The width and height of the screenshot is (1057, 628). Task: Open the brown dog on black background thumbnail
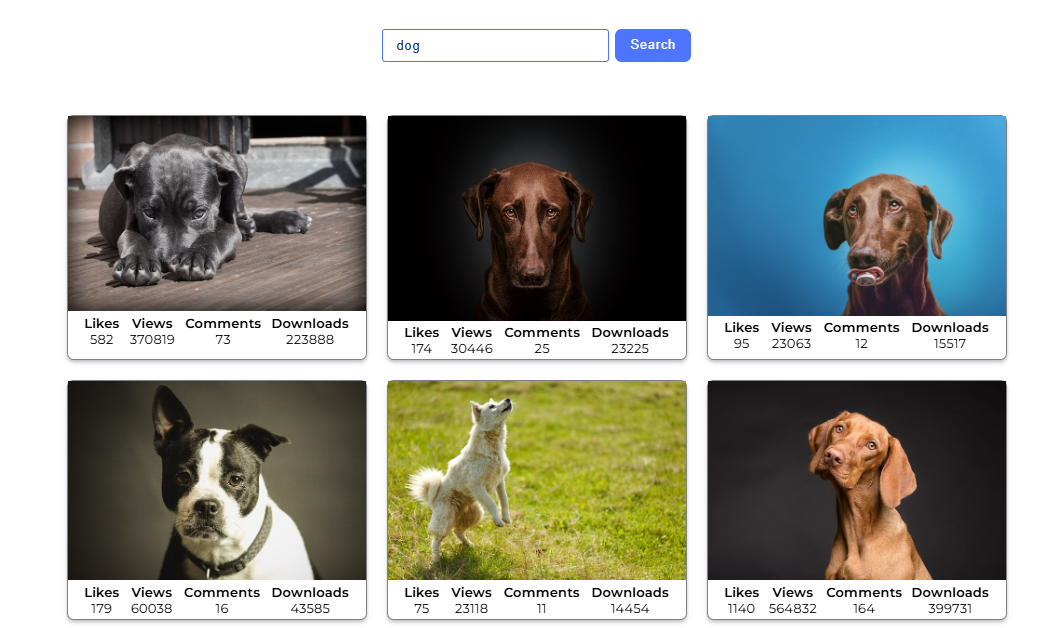[x=536, y=218]
